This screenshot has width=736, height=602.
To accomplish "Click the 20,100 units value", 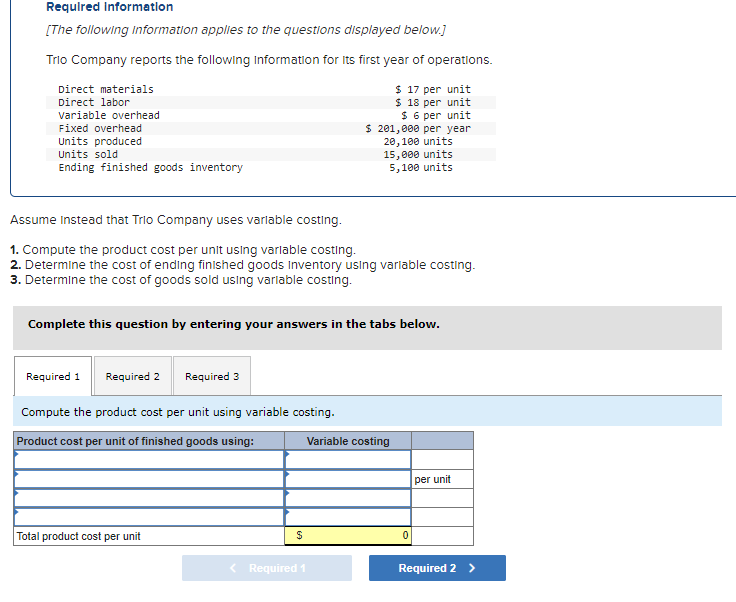I will pyautogui.click(x=418, y=141).
